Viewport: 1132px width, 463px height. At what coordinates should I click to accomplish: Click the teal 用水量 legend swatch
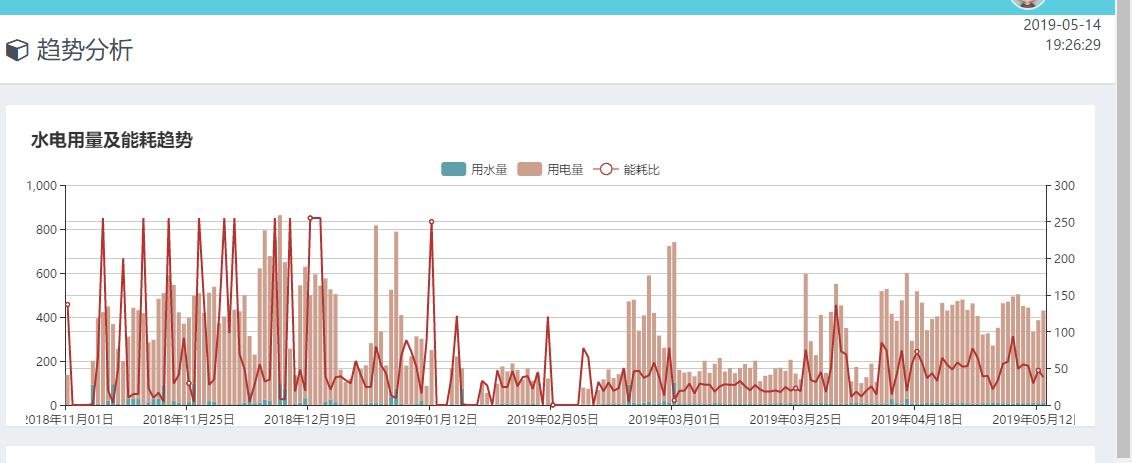click(453, 169)
